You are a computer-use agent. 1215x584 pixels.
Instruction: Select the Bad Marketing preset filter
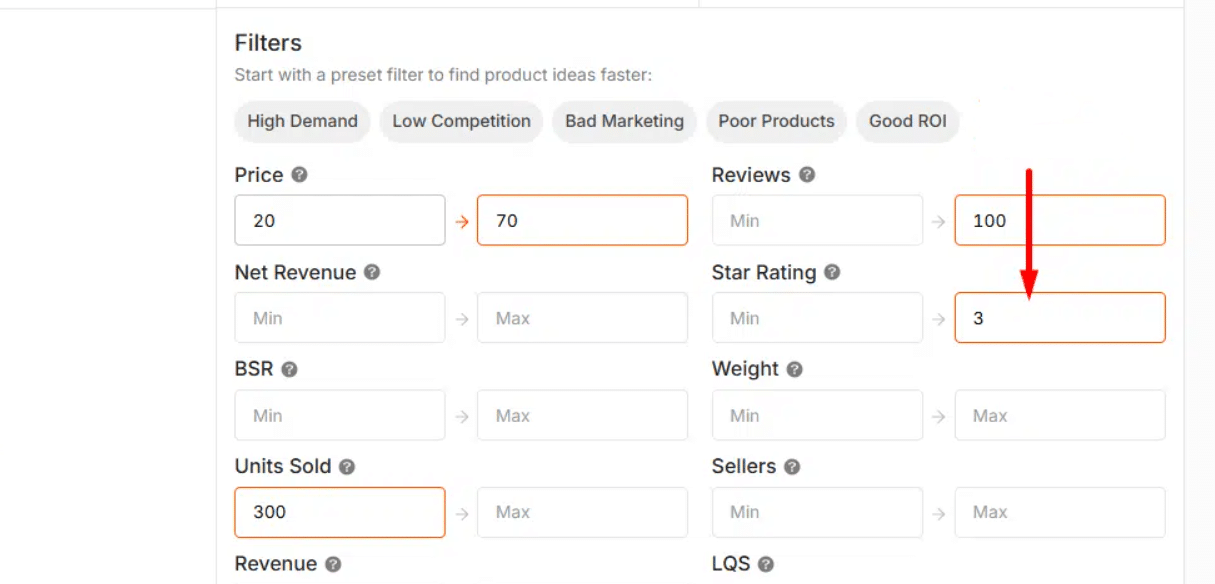[x=624, y=121]
